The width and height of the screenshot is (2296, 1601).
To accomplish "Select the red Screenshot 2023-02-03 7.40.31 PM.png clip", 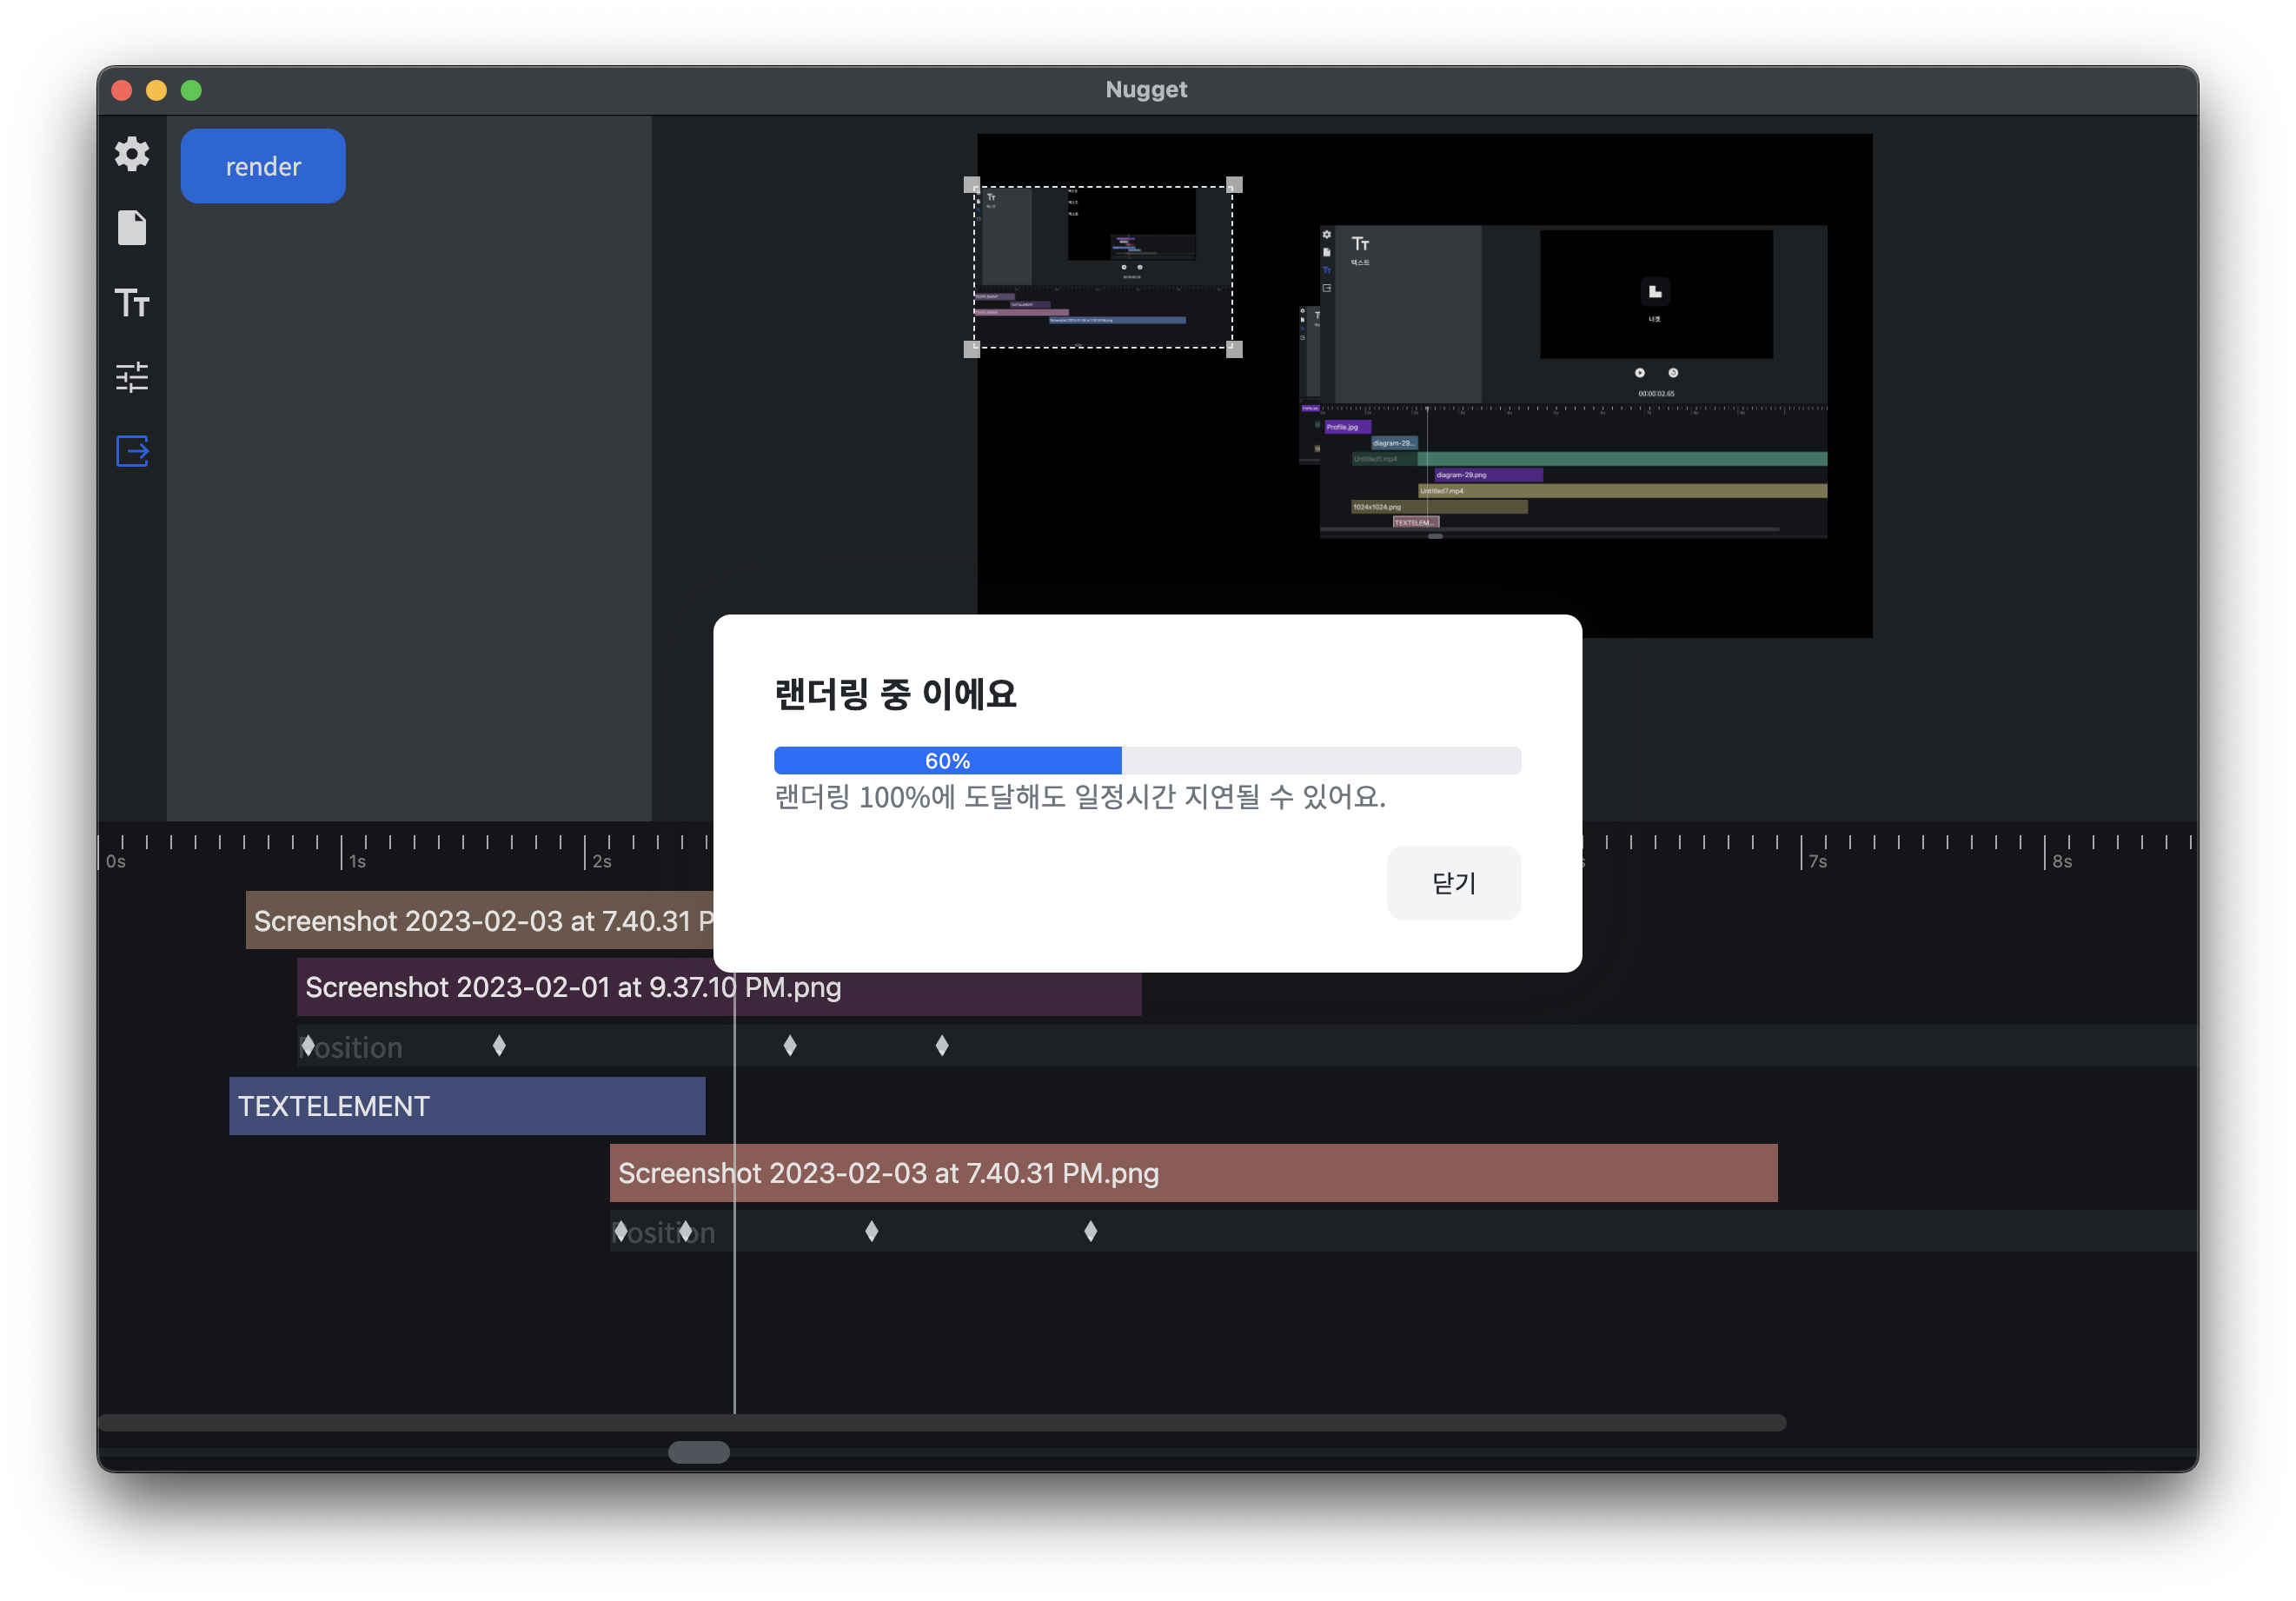I will [x=1193, y=1173].
